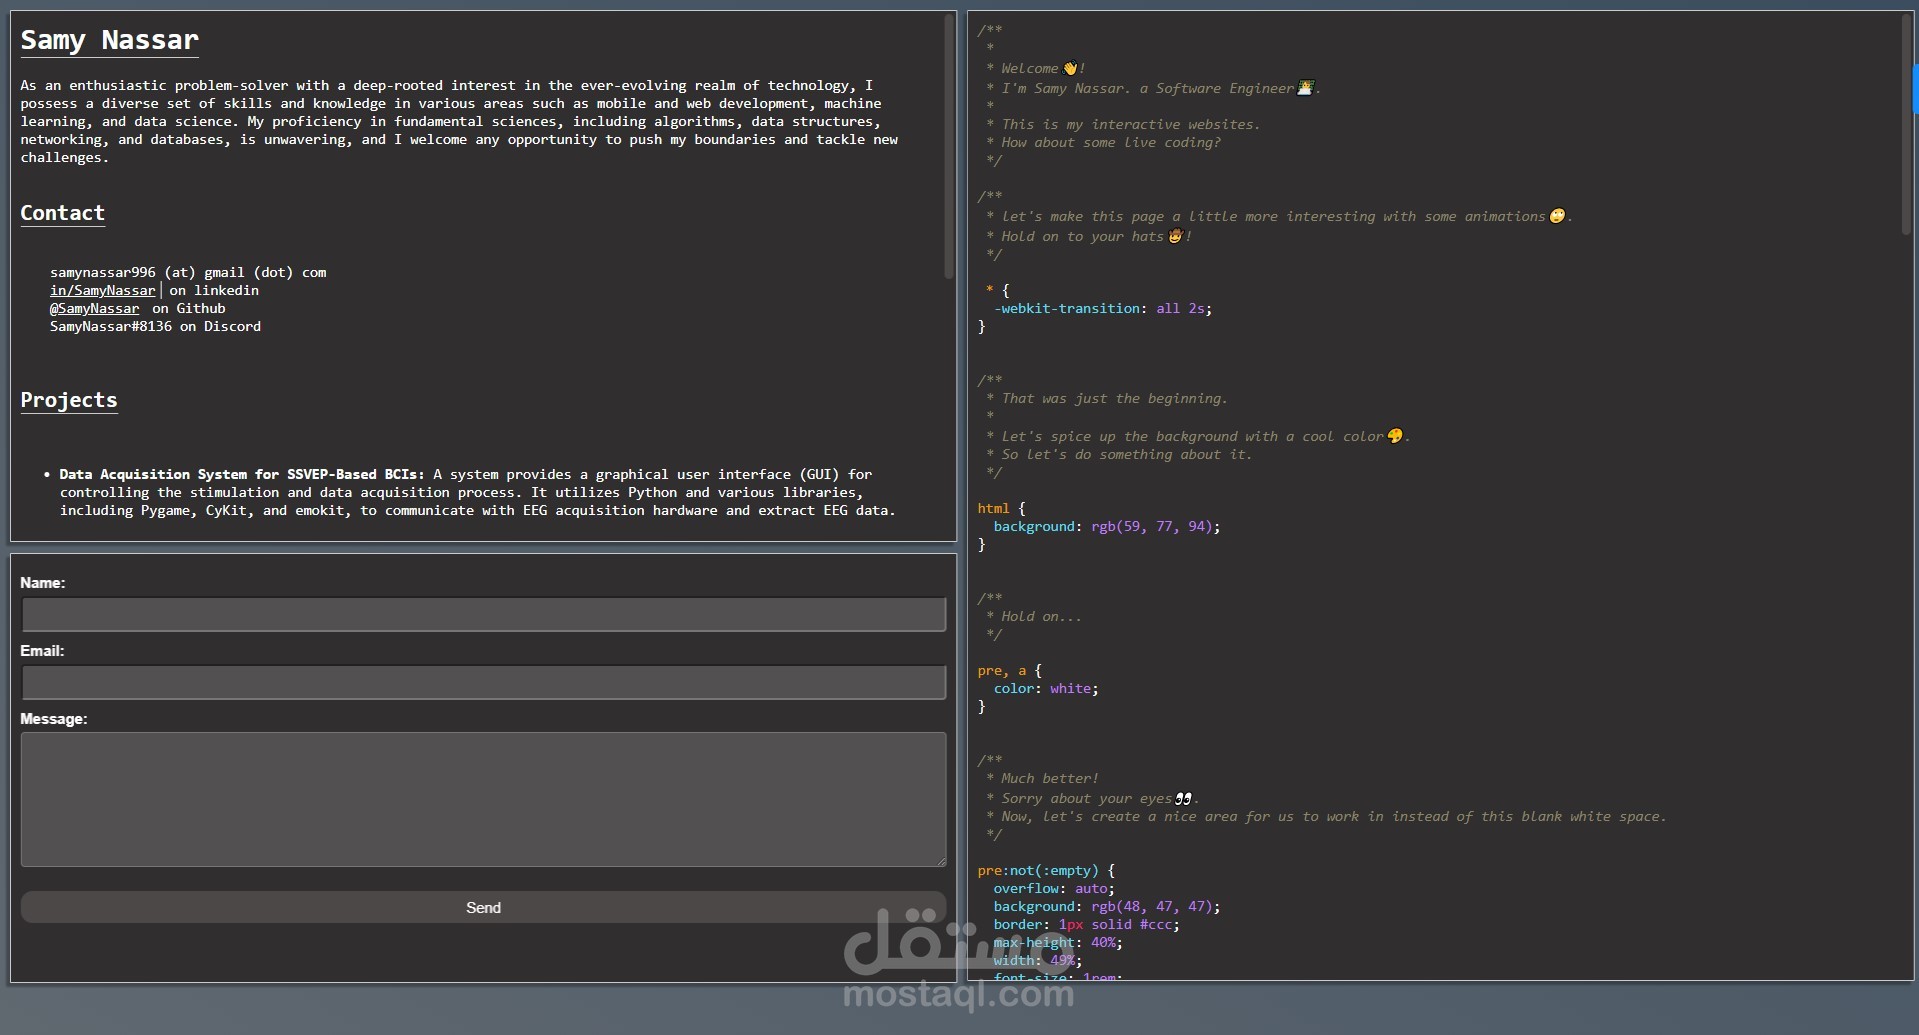Open the @SamyNassar Github link
Image resolution: width=1919 pixels, height=1035 pixels.
click(95, 309)
